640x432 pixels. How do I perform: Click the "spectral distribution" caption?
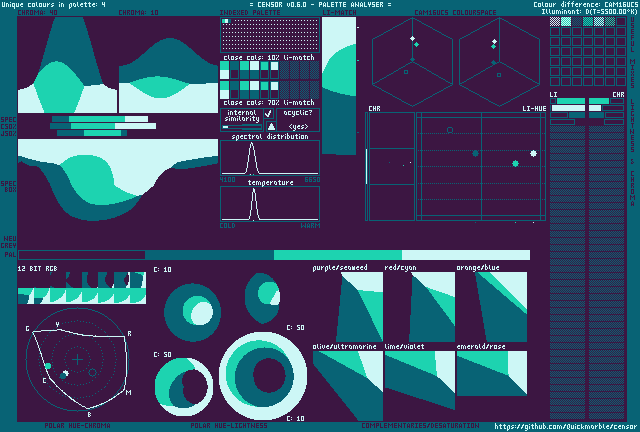coord(270,136)
